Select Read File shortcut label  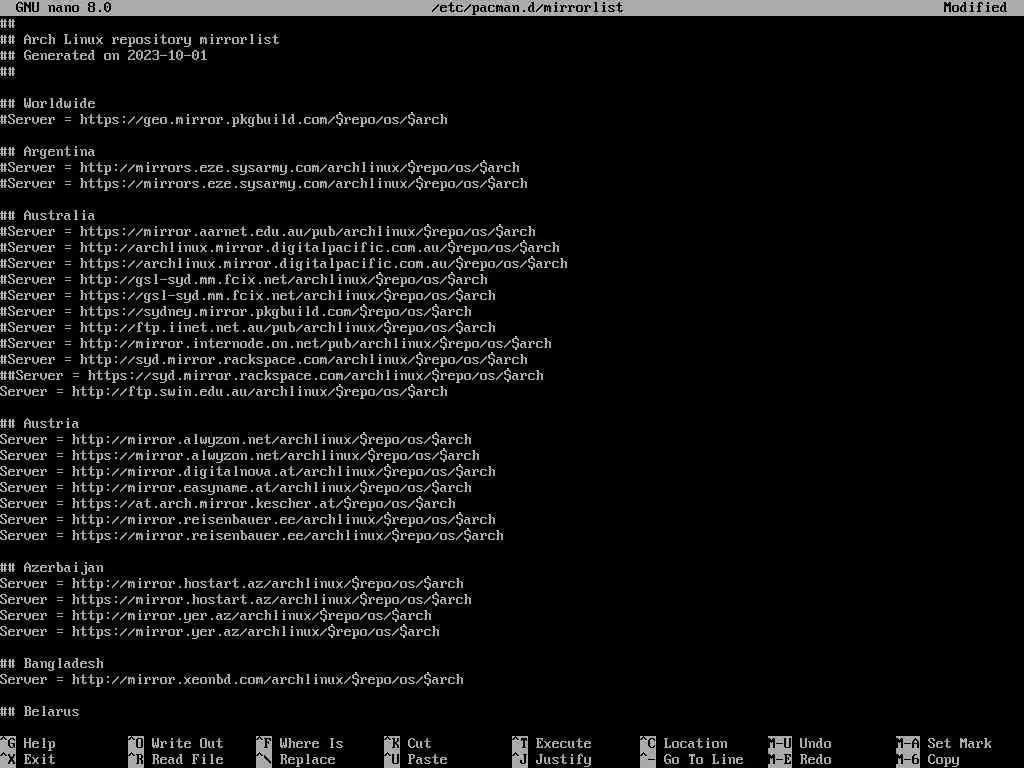[x=176, y=760]
